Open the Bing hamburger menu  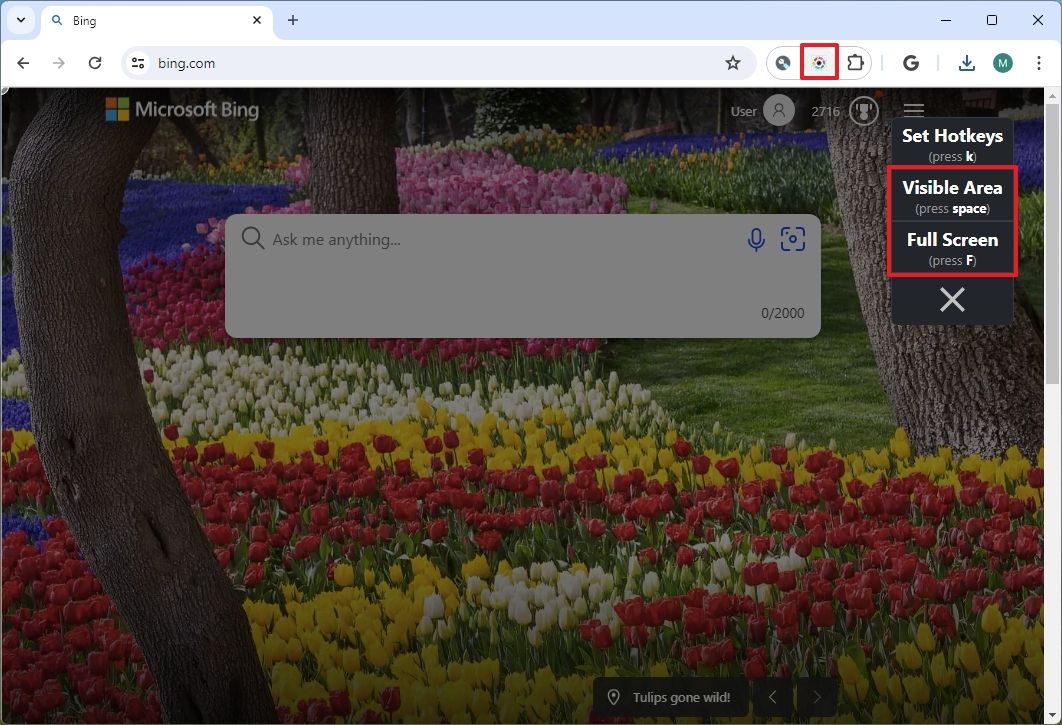(913, 111)
